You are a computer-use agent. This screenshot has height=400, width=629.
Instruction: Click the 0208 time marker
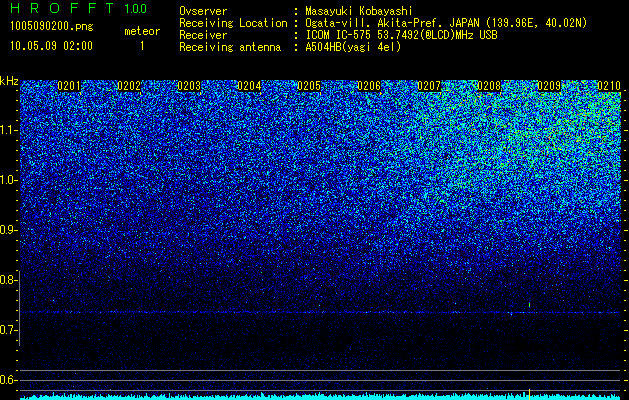(x=489, y=86)
